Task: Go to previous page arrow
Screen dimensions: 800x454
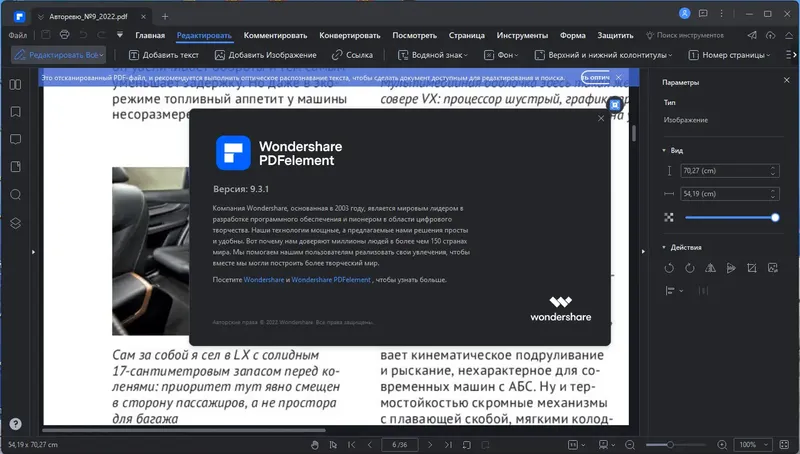Action: pyautogui.click(x=370, y=445)
